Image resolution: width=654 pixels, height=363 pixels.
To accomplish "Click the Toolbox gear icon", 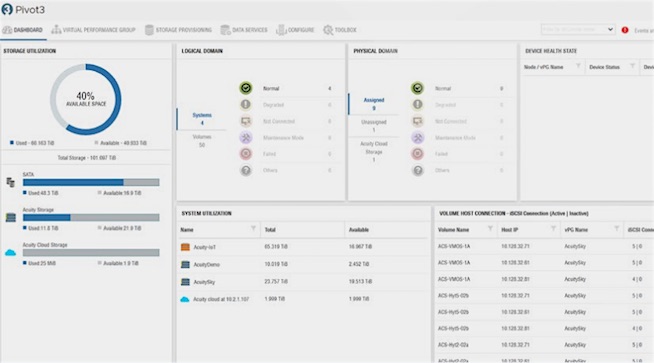I will coord(328,30).
